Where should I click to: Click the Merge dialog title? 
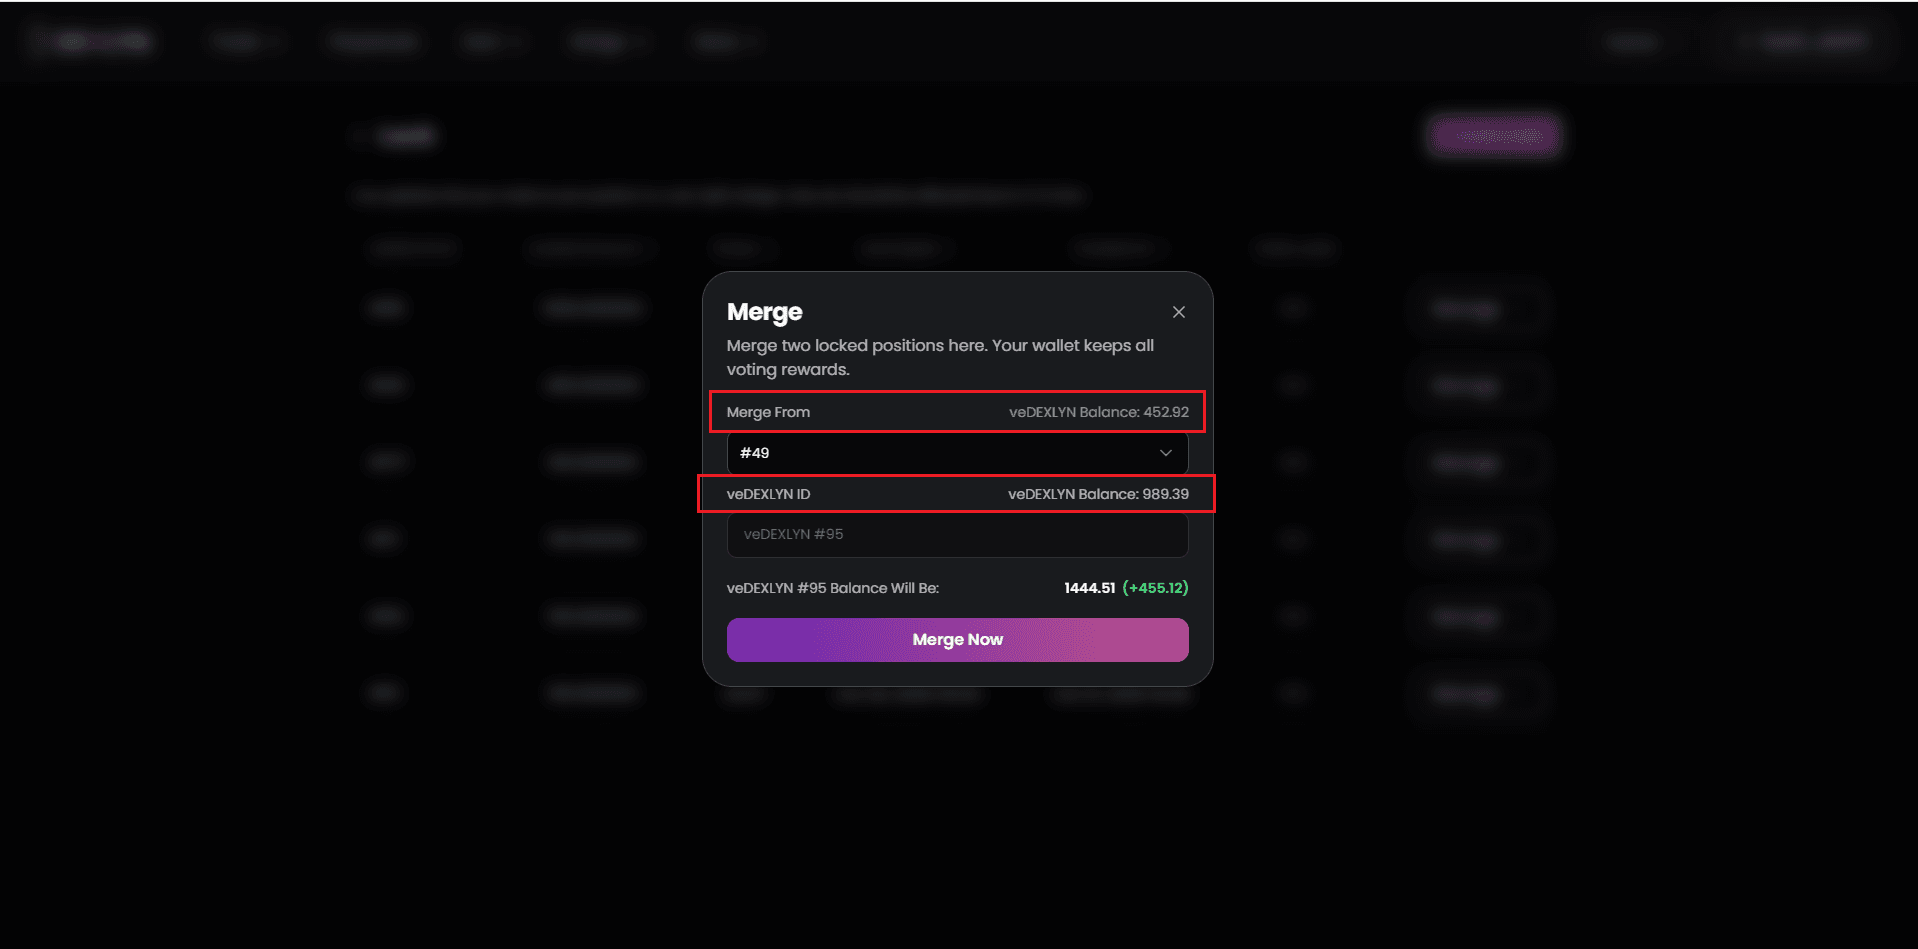point(764,312)
